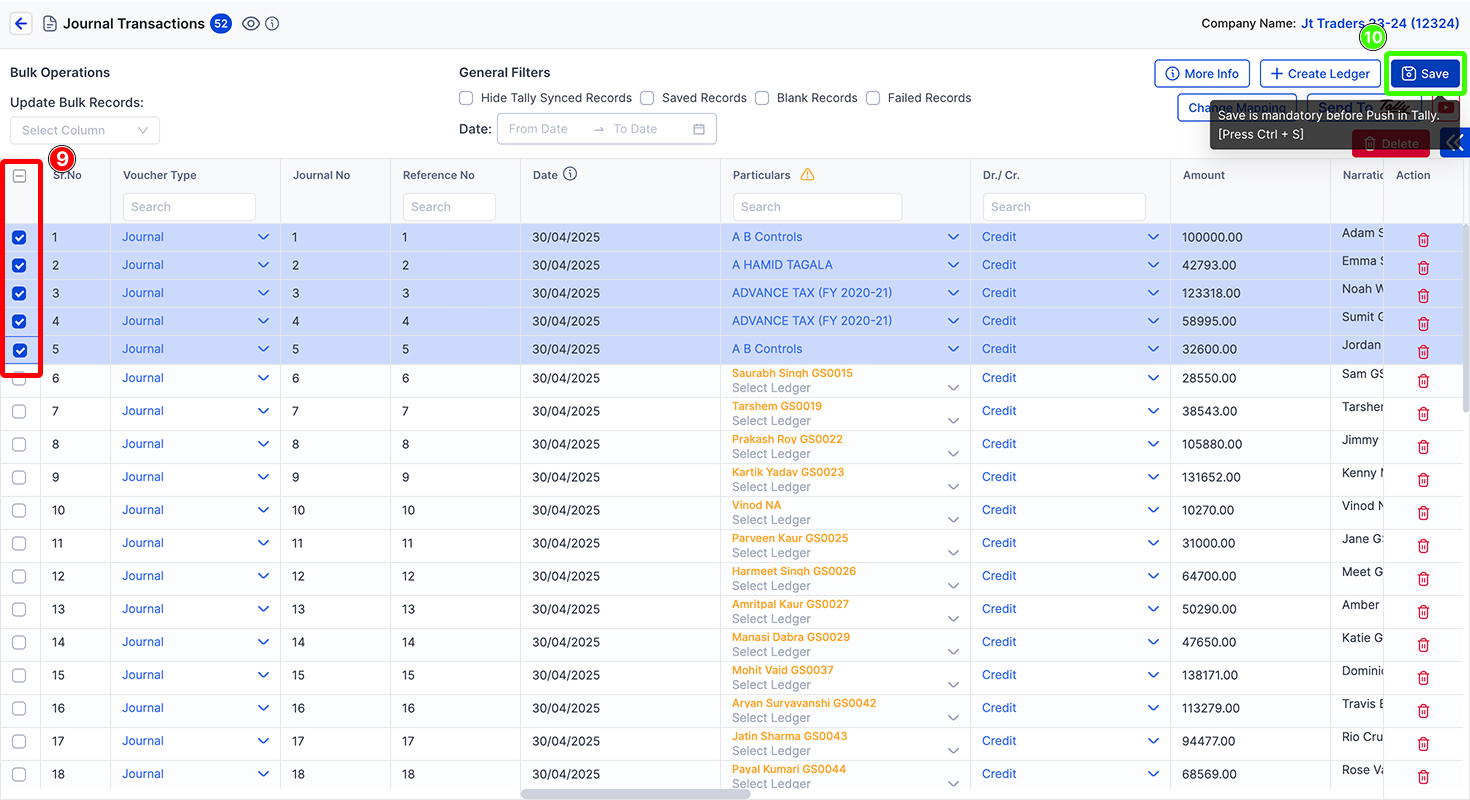Search in the Particulars column filter
The image size is (1470, 800).
point(817,207)
